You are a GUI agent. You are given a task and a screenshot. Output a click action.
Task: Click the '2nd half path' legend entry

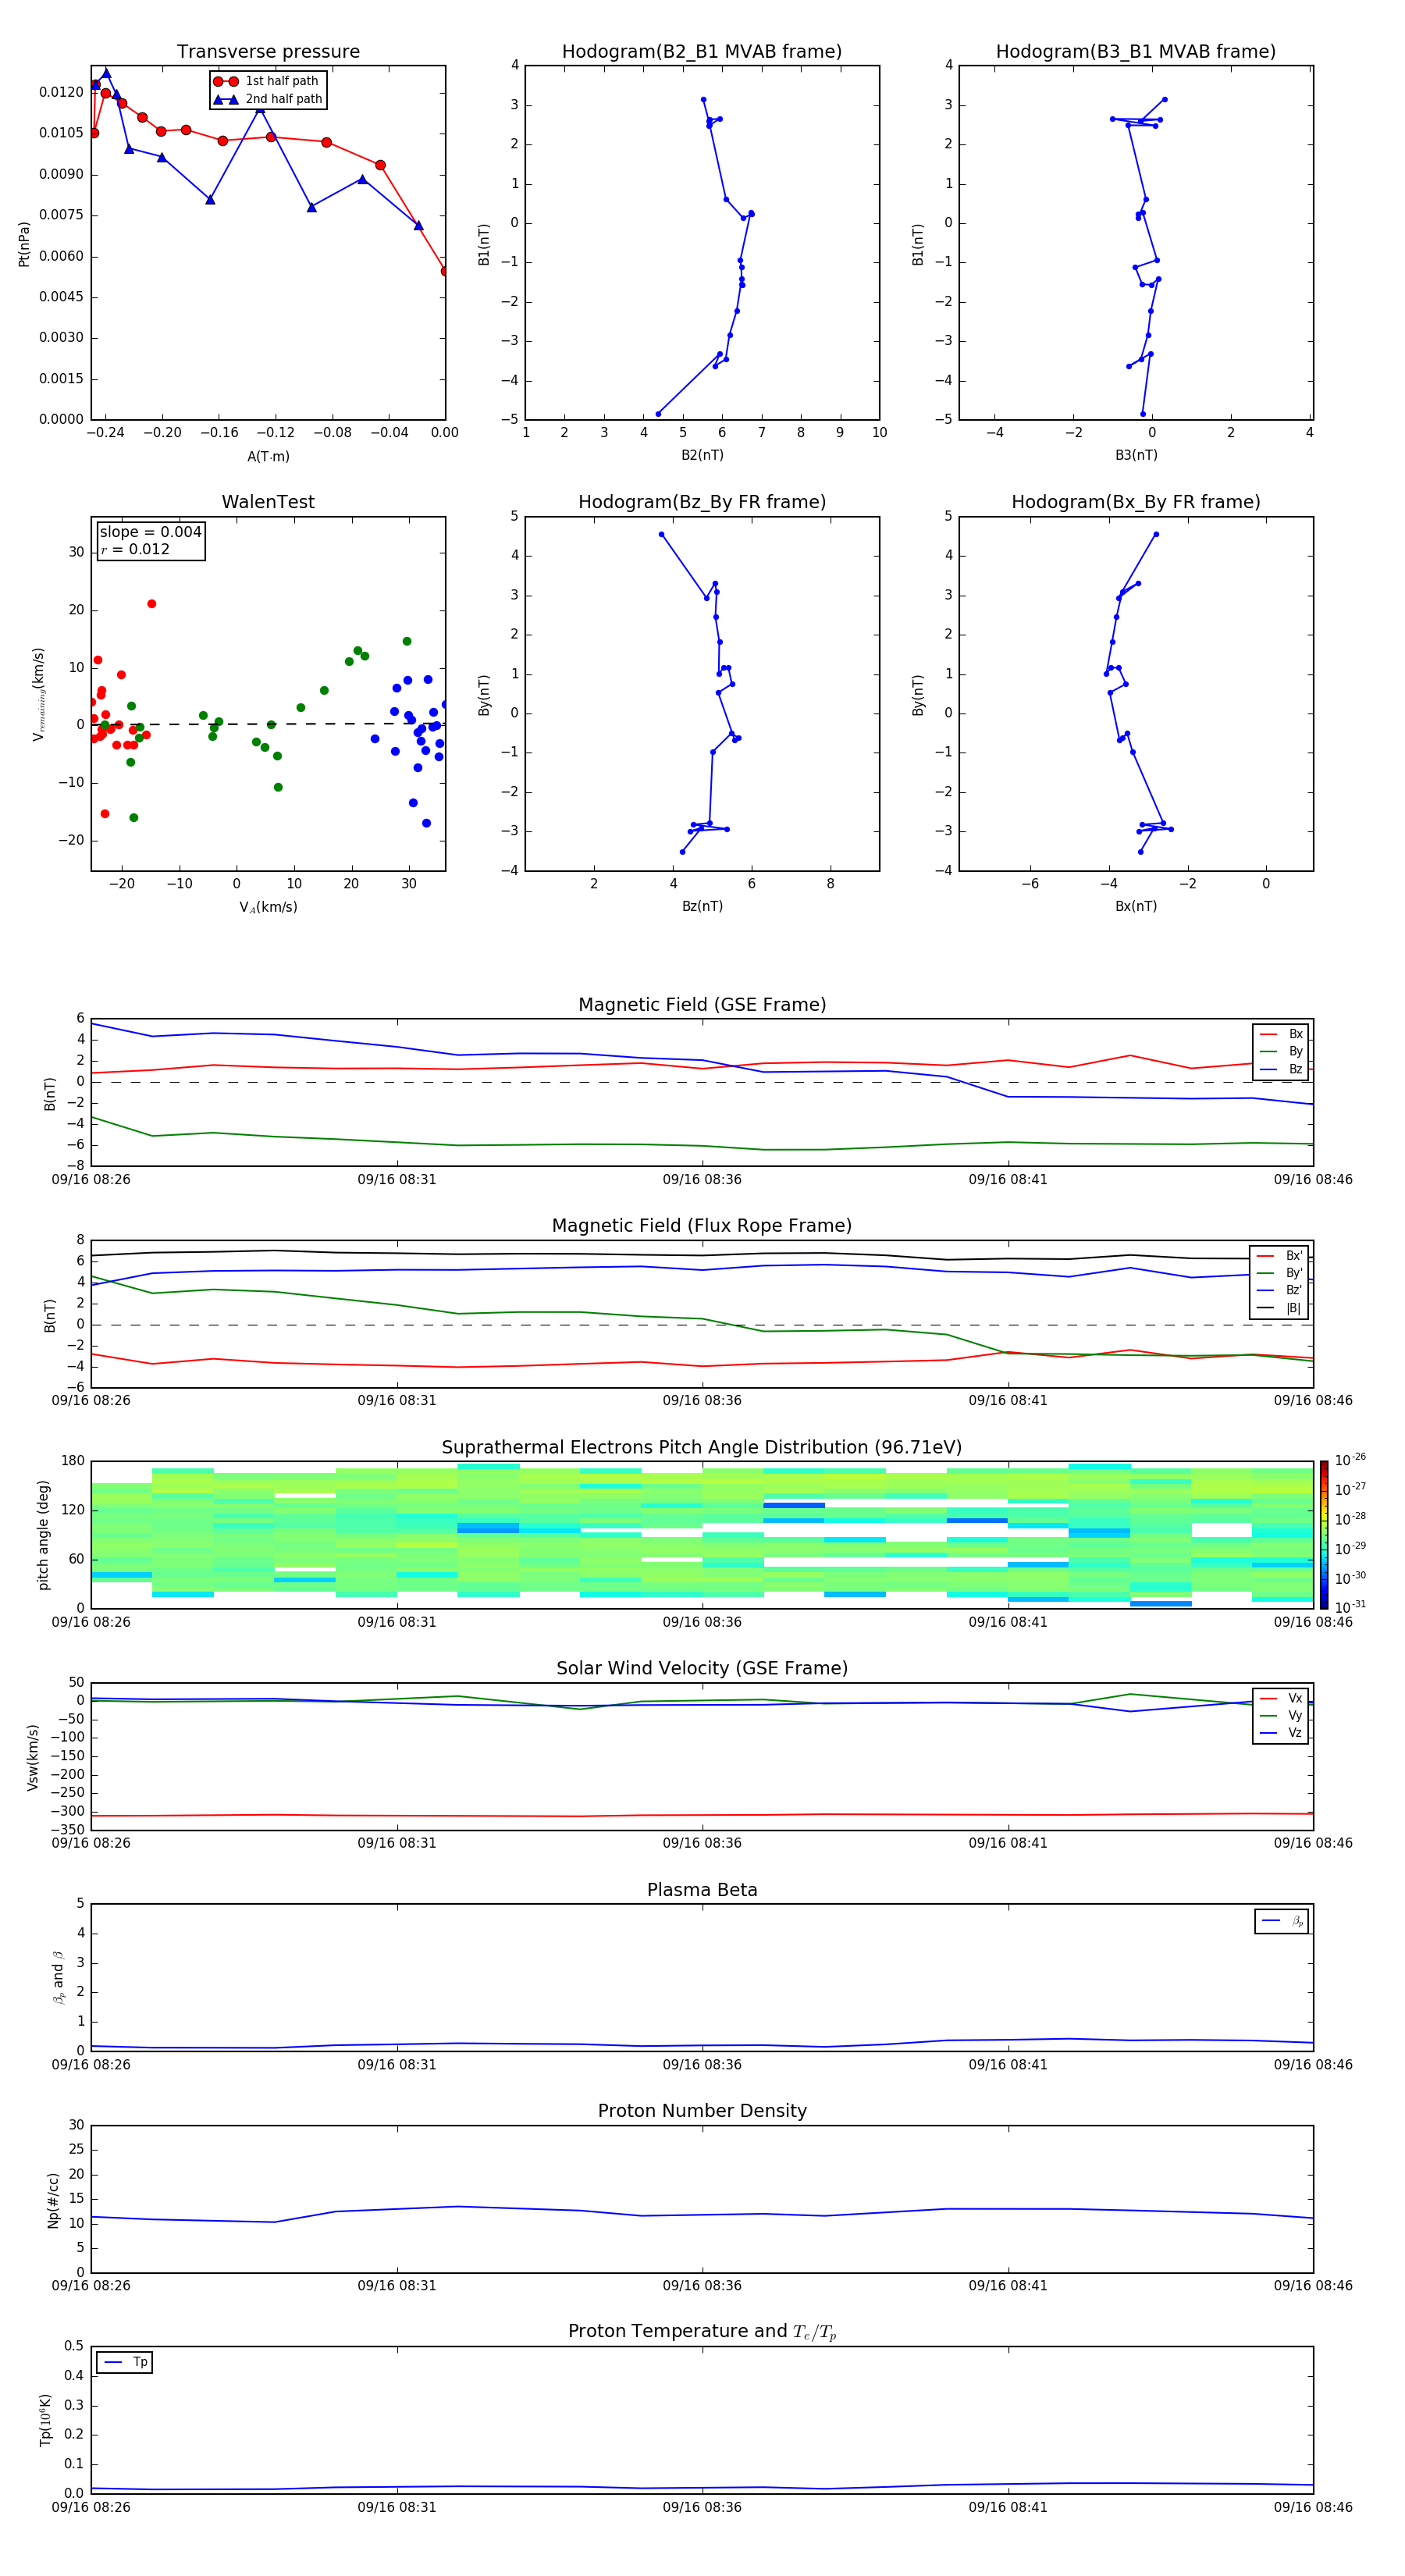pos(268,99)
